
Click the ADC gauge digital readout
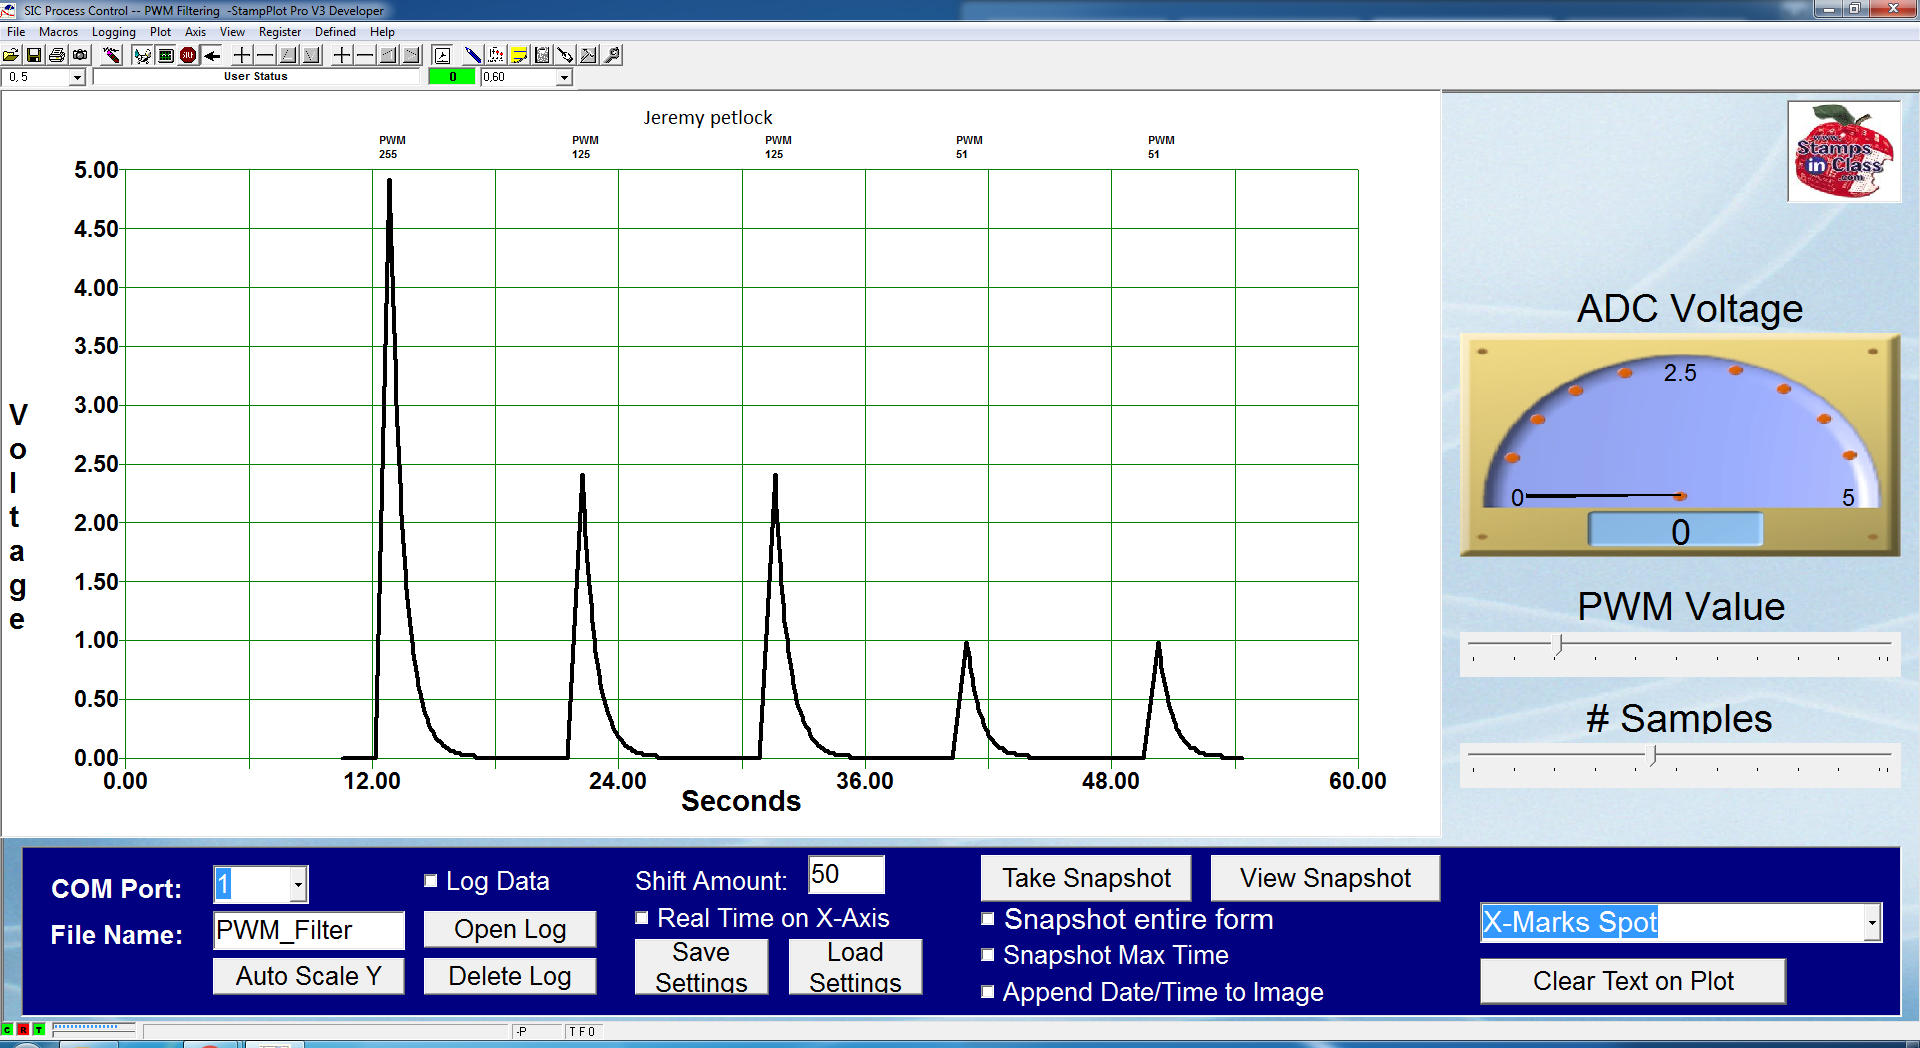[1676, 530]
